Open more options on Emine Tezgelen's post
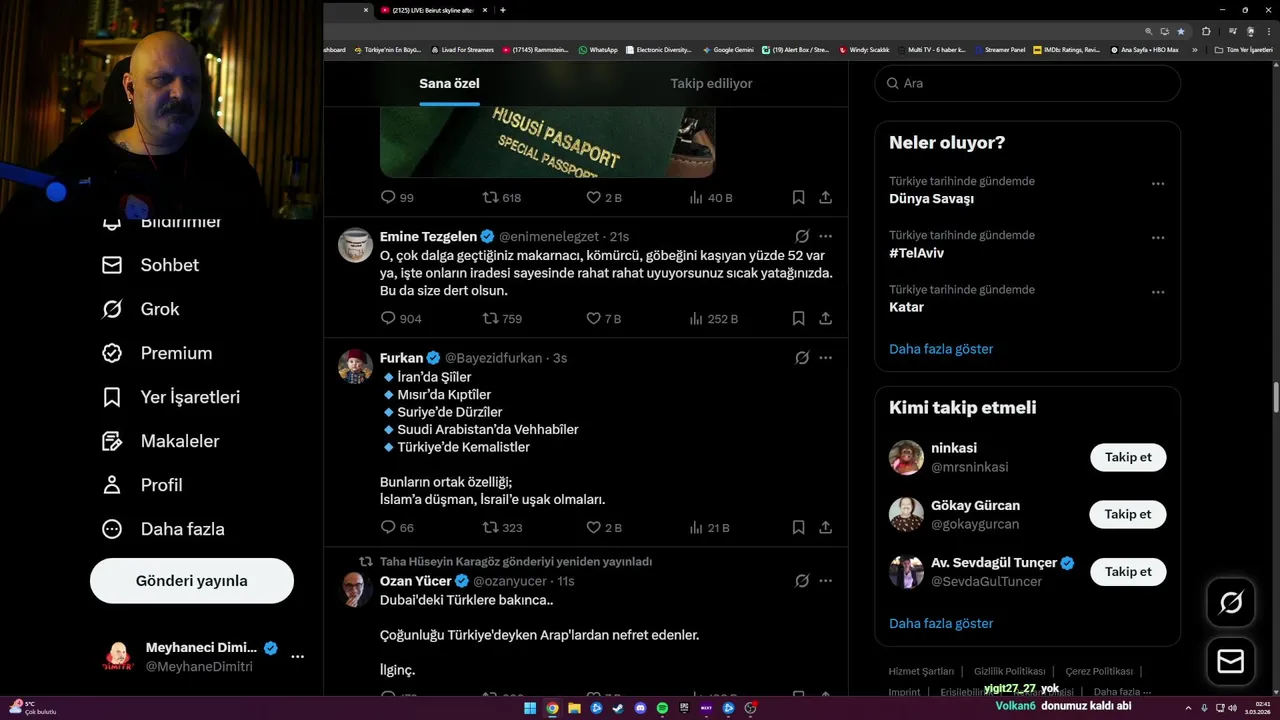The width and height of the screenshot is (1280, 720). (826, 237)
